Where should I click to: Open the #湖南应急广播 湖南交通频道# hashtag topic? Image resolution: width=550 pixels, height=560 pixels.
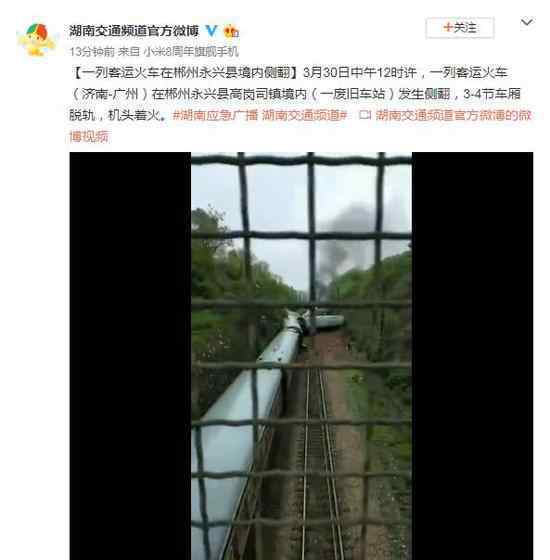coord(260,115)
